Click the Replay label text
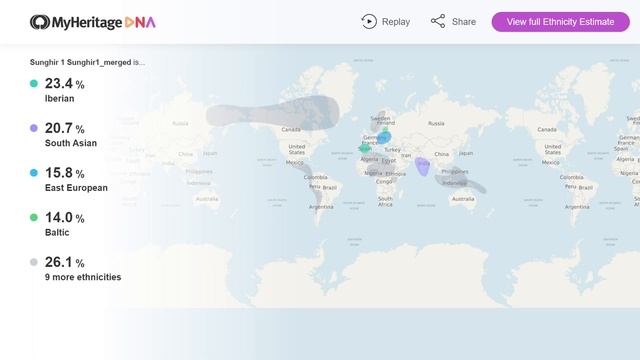 (x=396, y=22)
